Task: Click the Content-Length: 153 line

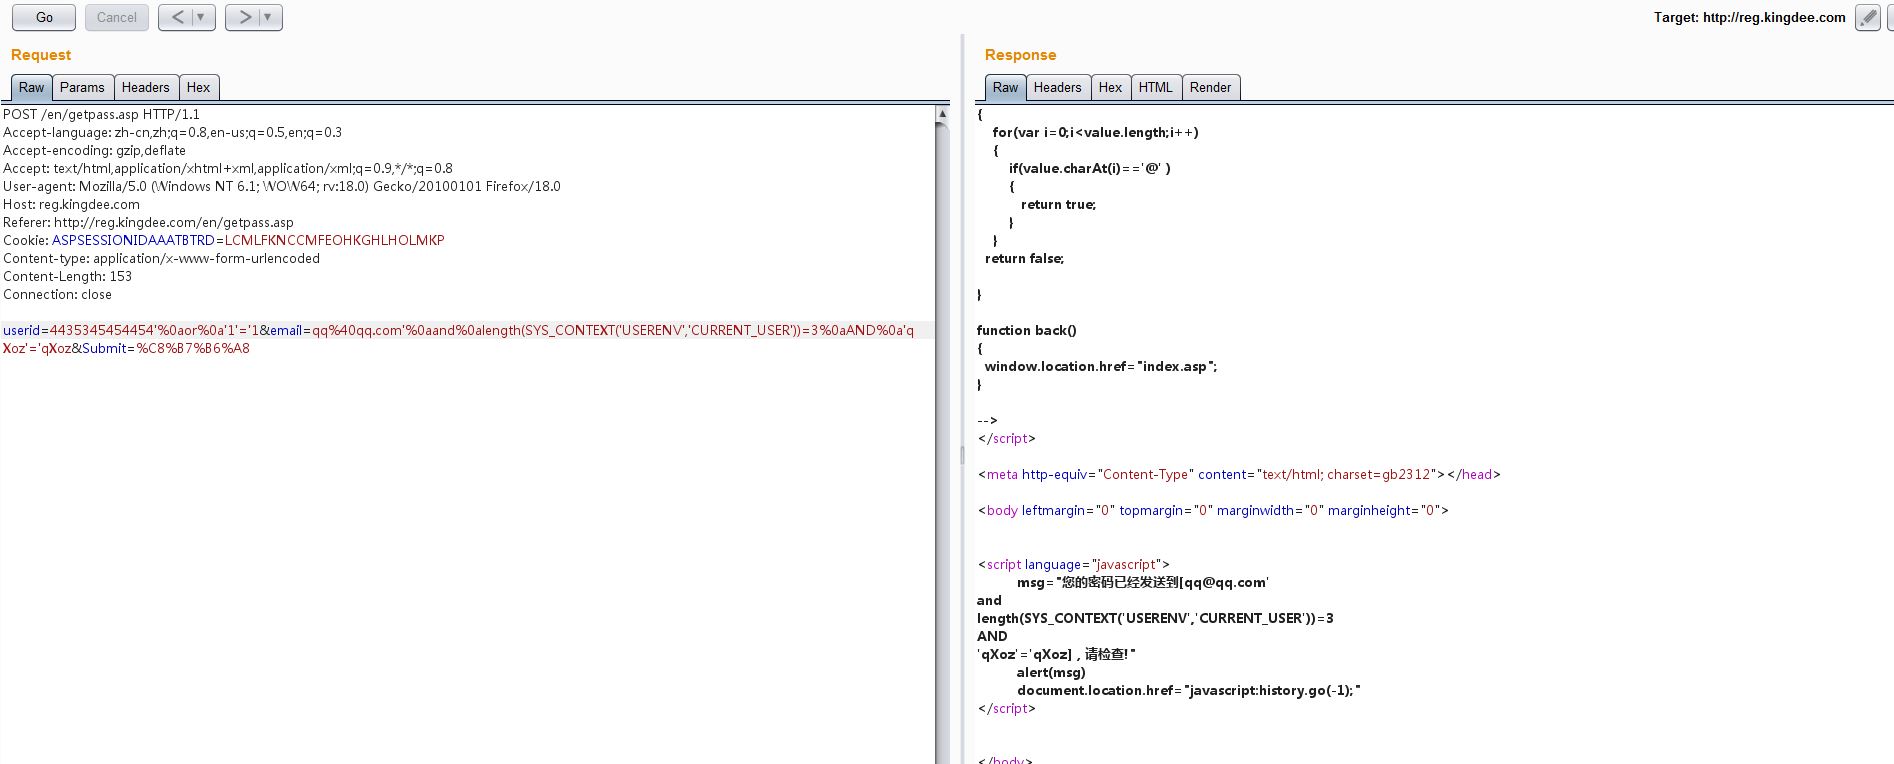Action: (67, 276)
